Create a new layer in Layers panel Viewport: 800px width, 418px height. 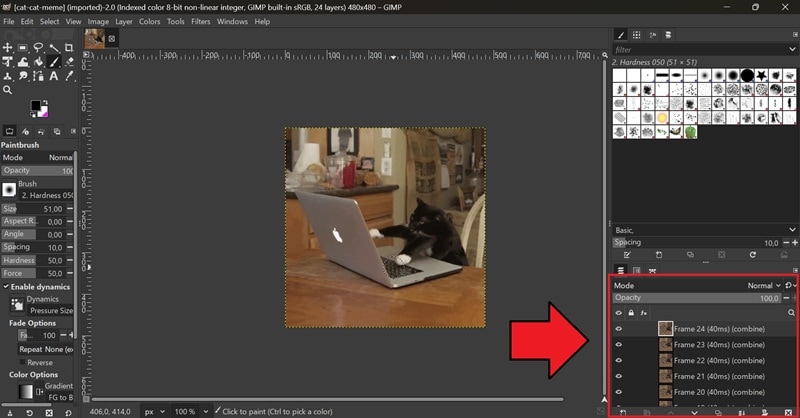point(623,412)
